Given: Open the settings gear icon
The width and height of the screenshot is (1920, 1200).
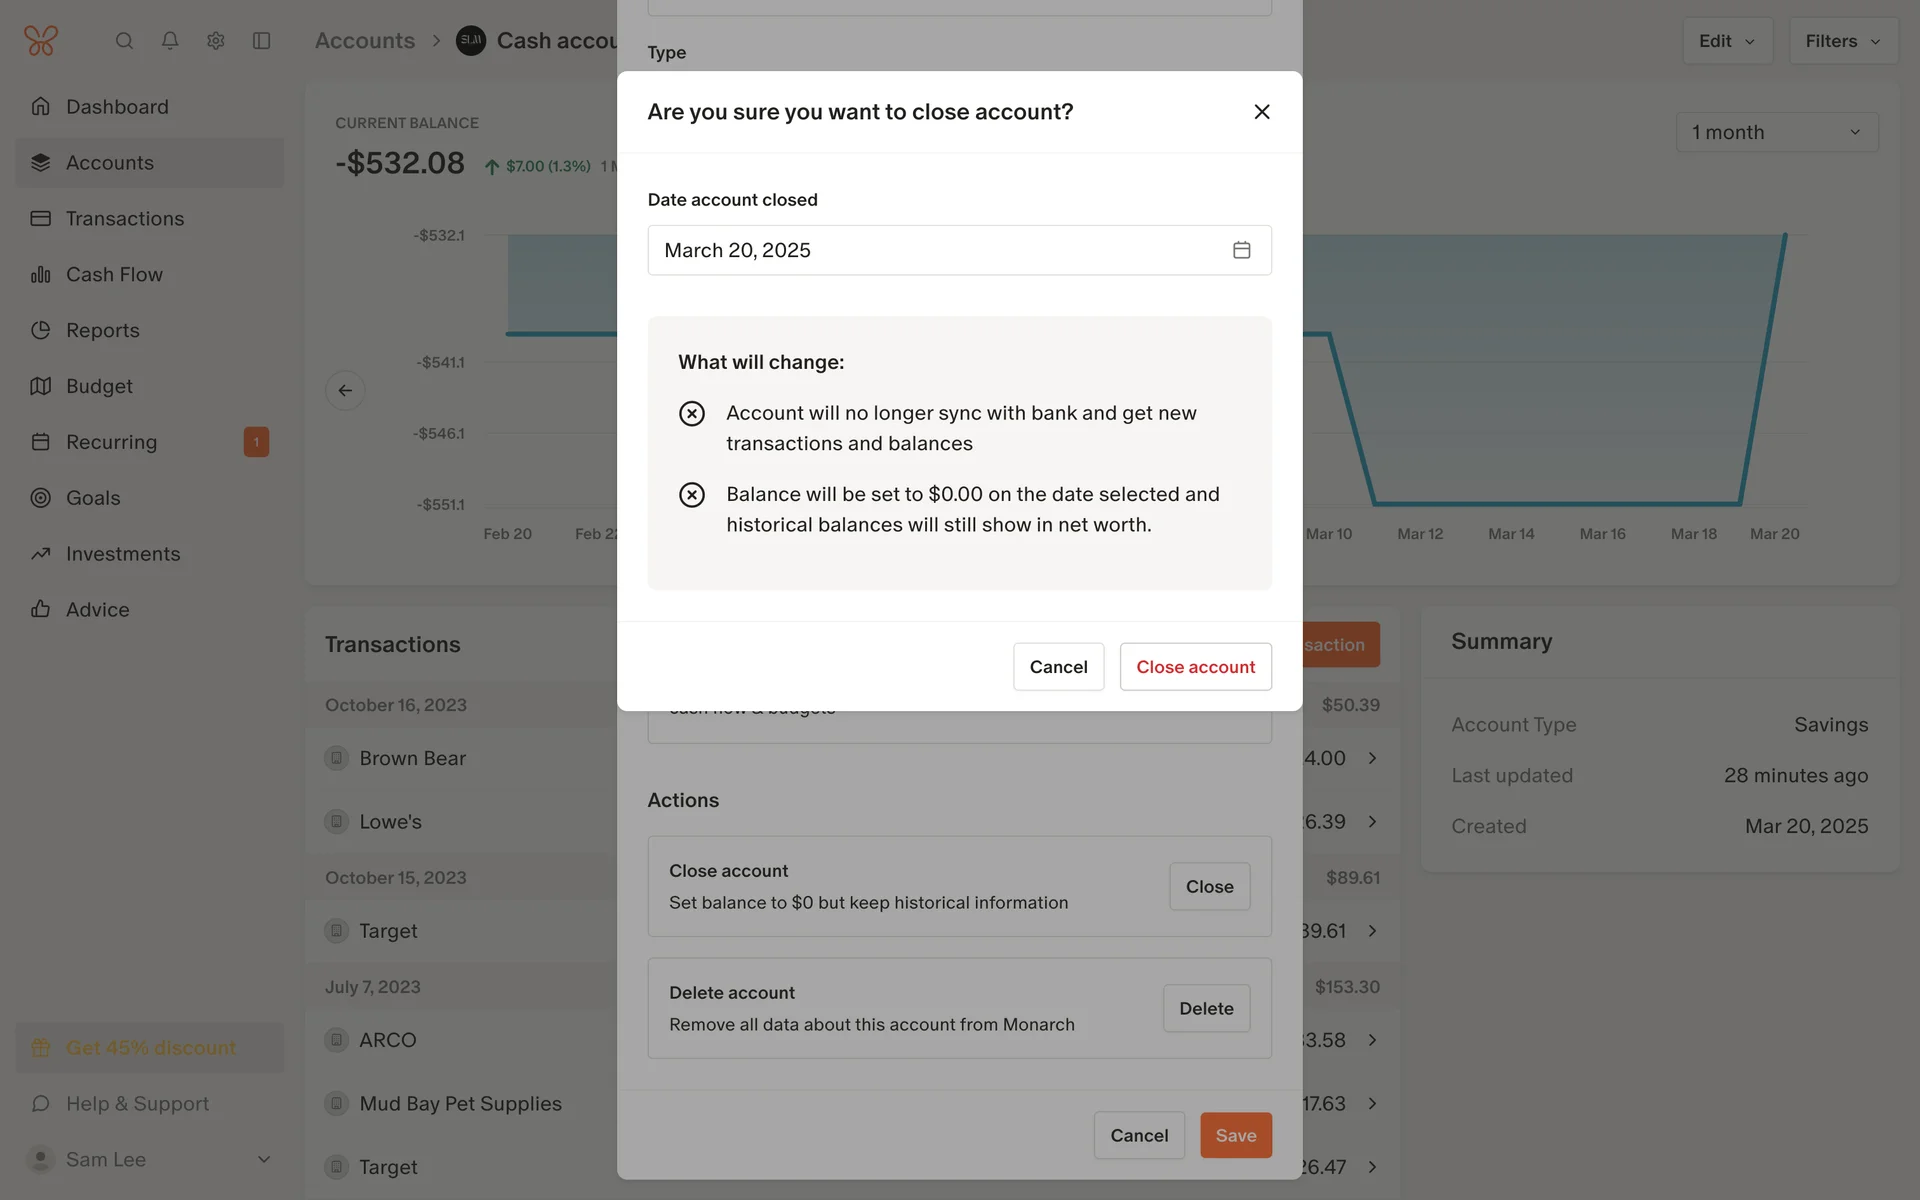Looking at the screenshot, I should pyautogui.click(x=216, y=41).
